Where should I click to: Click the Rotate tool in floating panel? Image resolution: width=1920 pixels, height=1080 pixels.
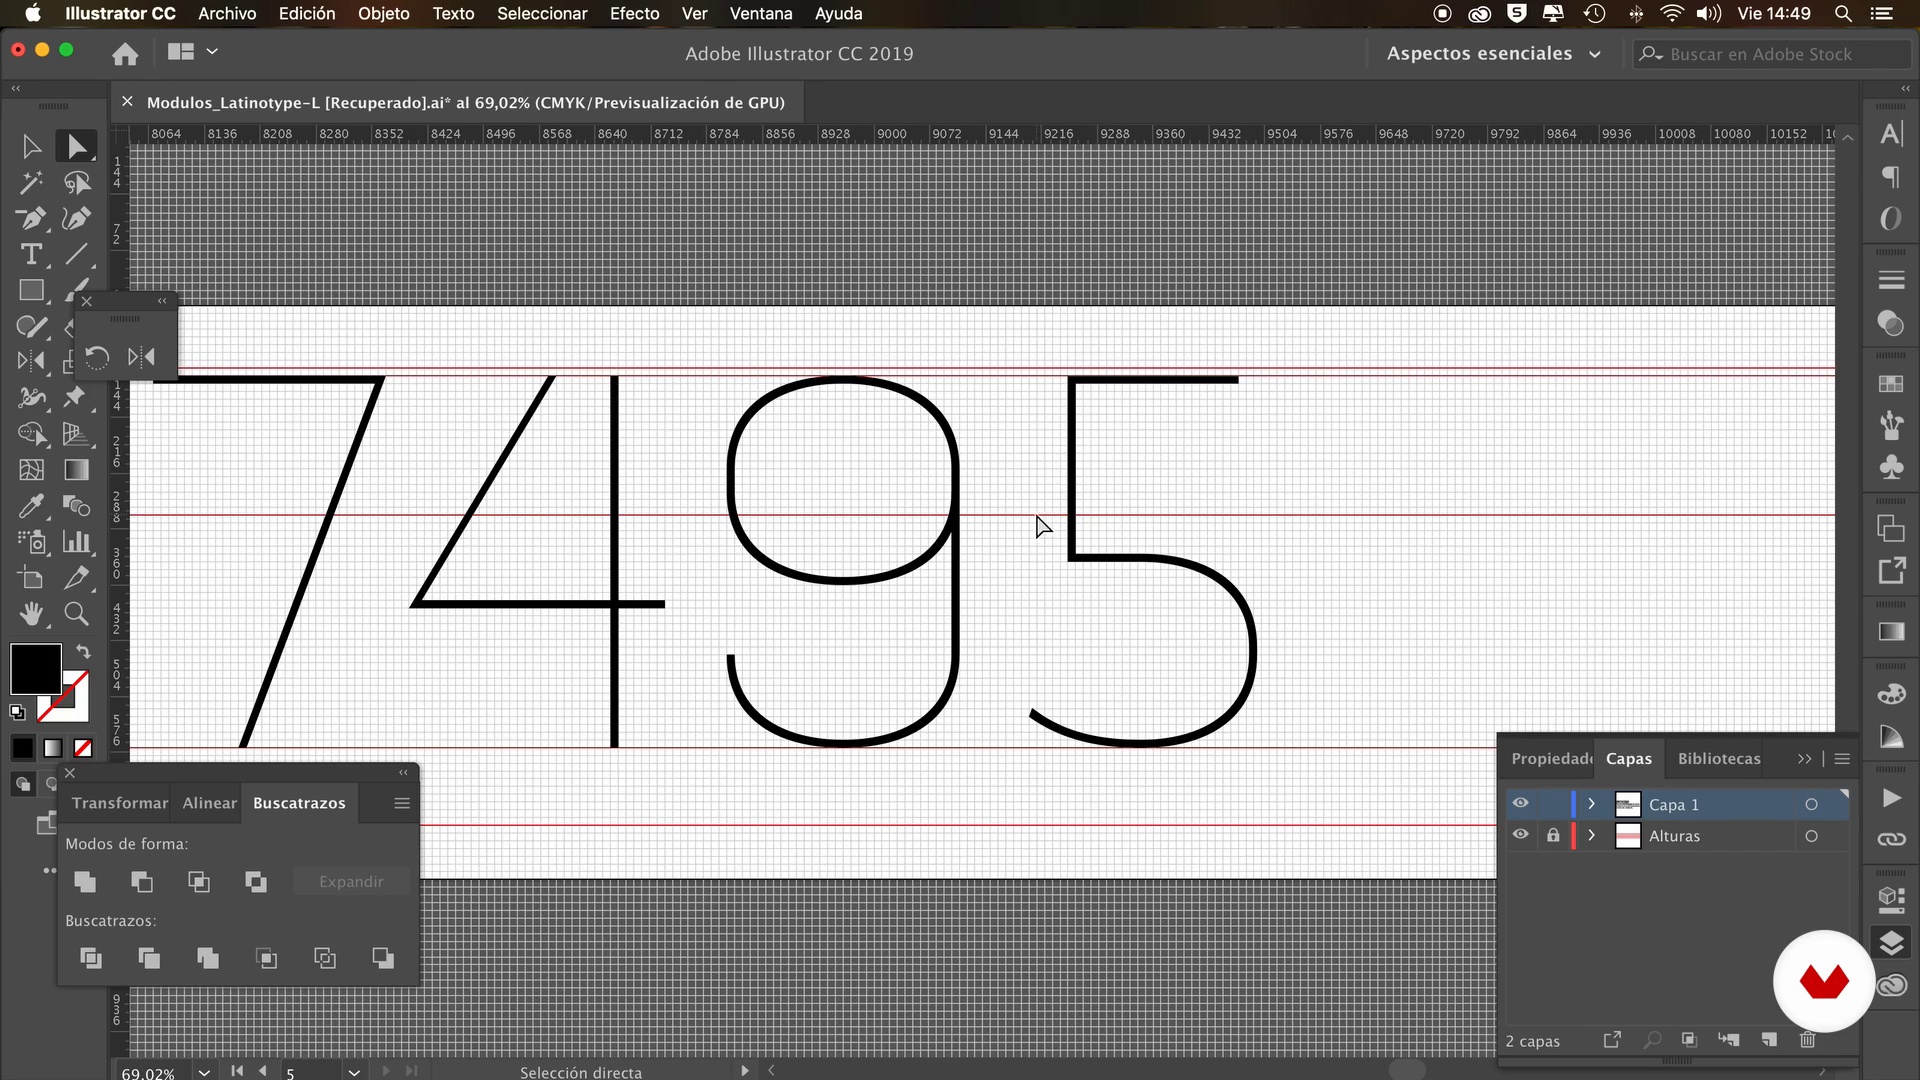click(x=97, y=358)
